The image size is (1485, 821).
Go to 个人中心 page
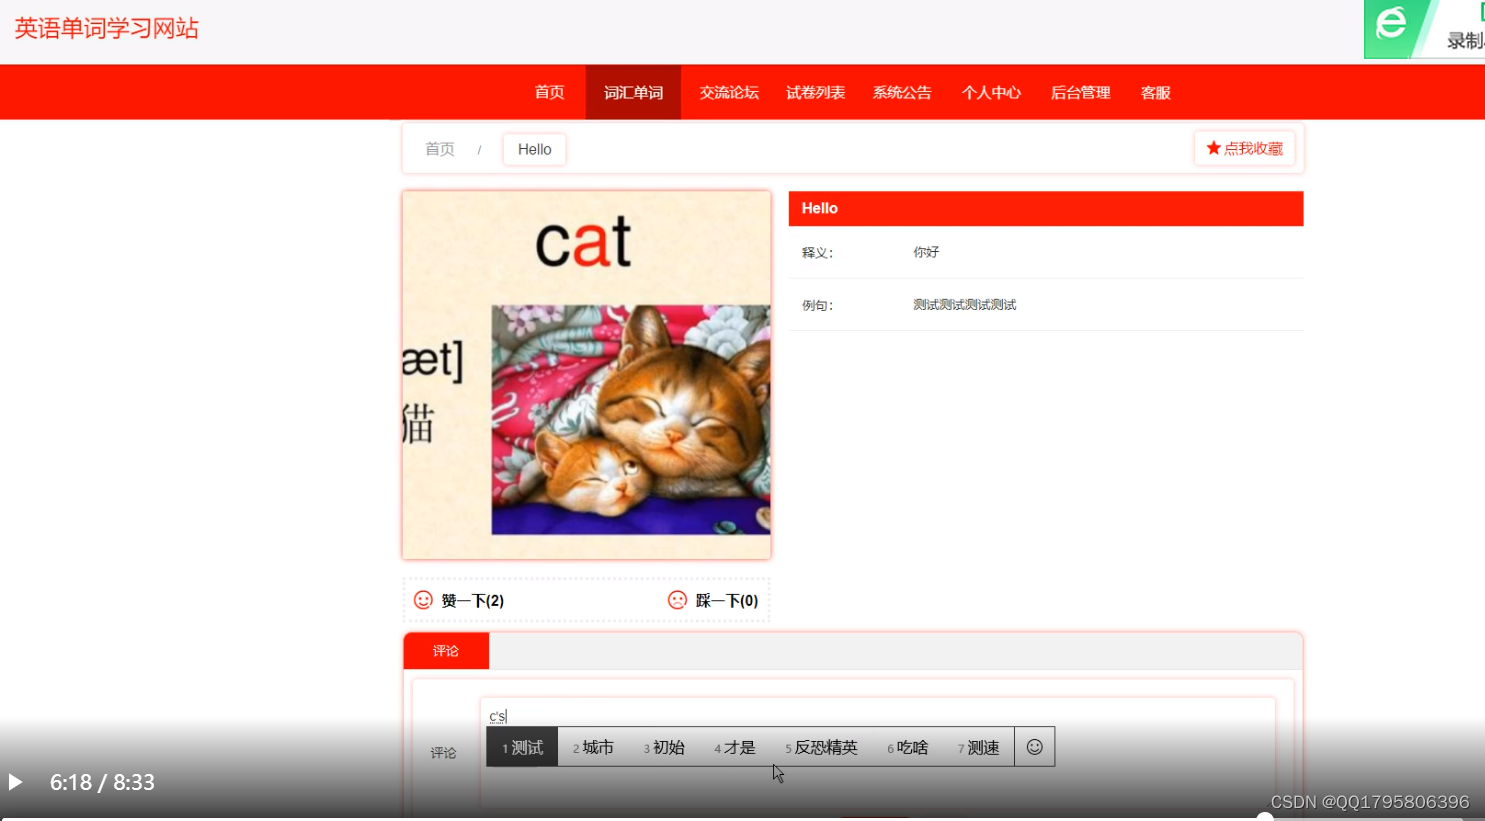pyautogui.click(x=991, y=92)
